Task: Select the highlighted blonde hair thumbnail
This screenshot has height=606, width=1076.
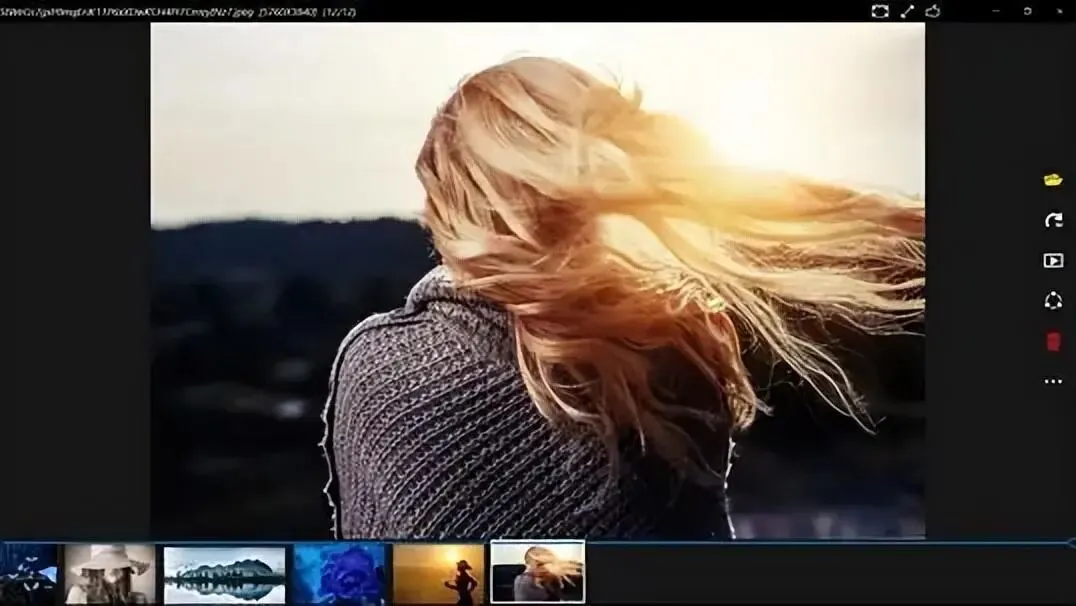Action: (538, 572)
